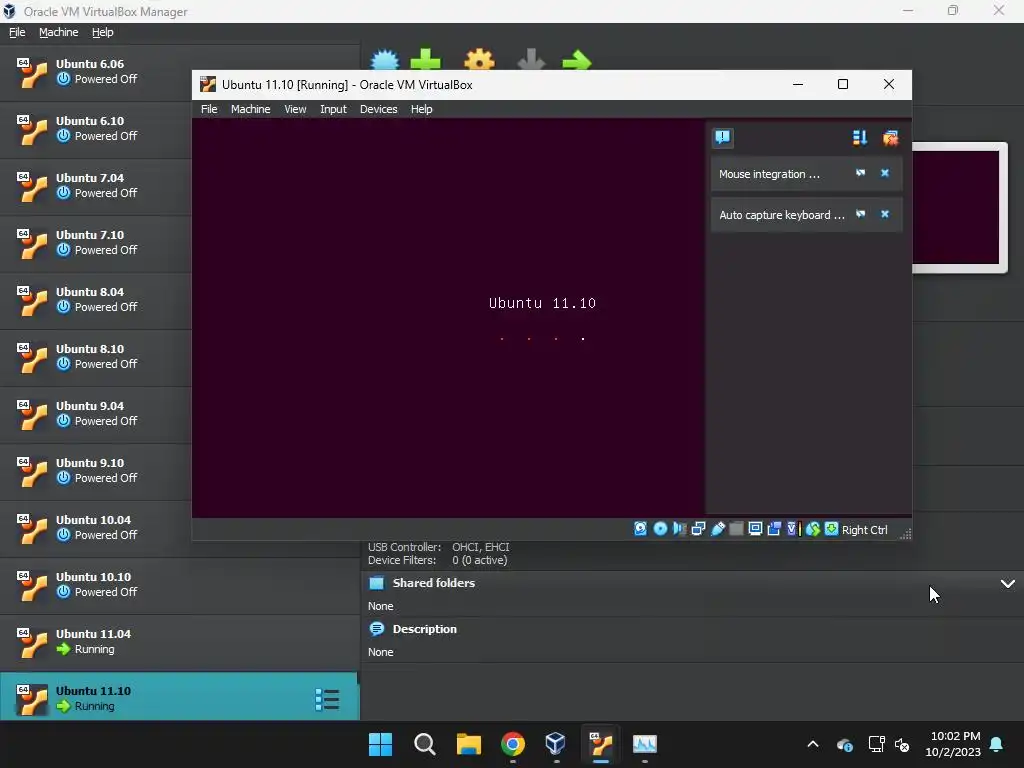Image resolution: width=1024 pixels, height=768 pixels.
Task: Click the Discard grey down-arrow icon
Action: coord(531,59)
